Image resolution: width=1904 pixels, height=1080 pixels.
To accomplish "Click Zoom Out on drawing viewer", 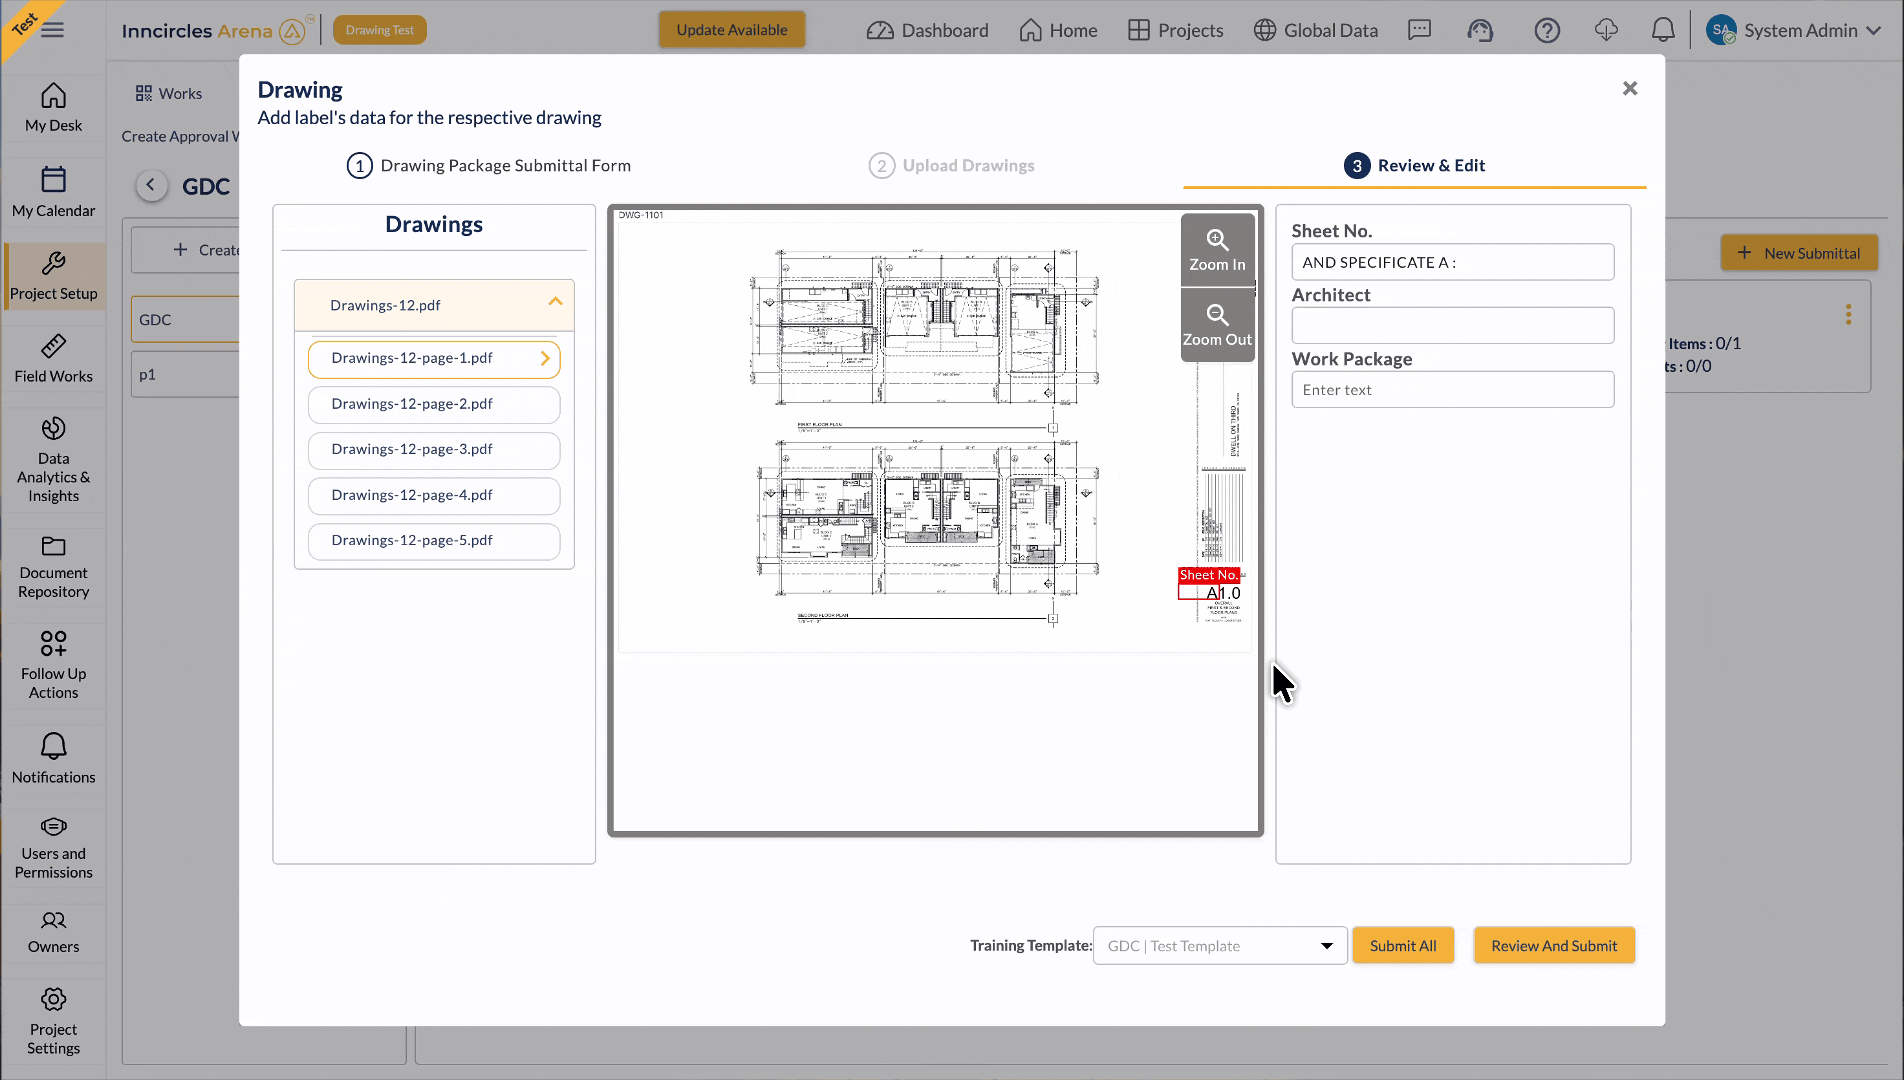I will point(1217,325).
